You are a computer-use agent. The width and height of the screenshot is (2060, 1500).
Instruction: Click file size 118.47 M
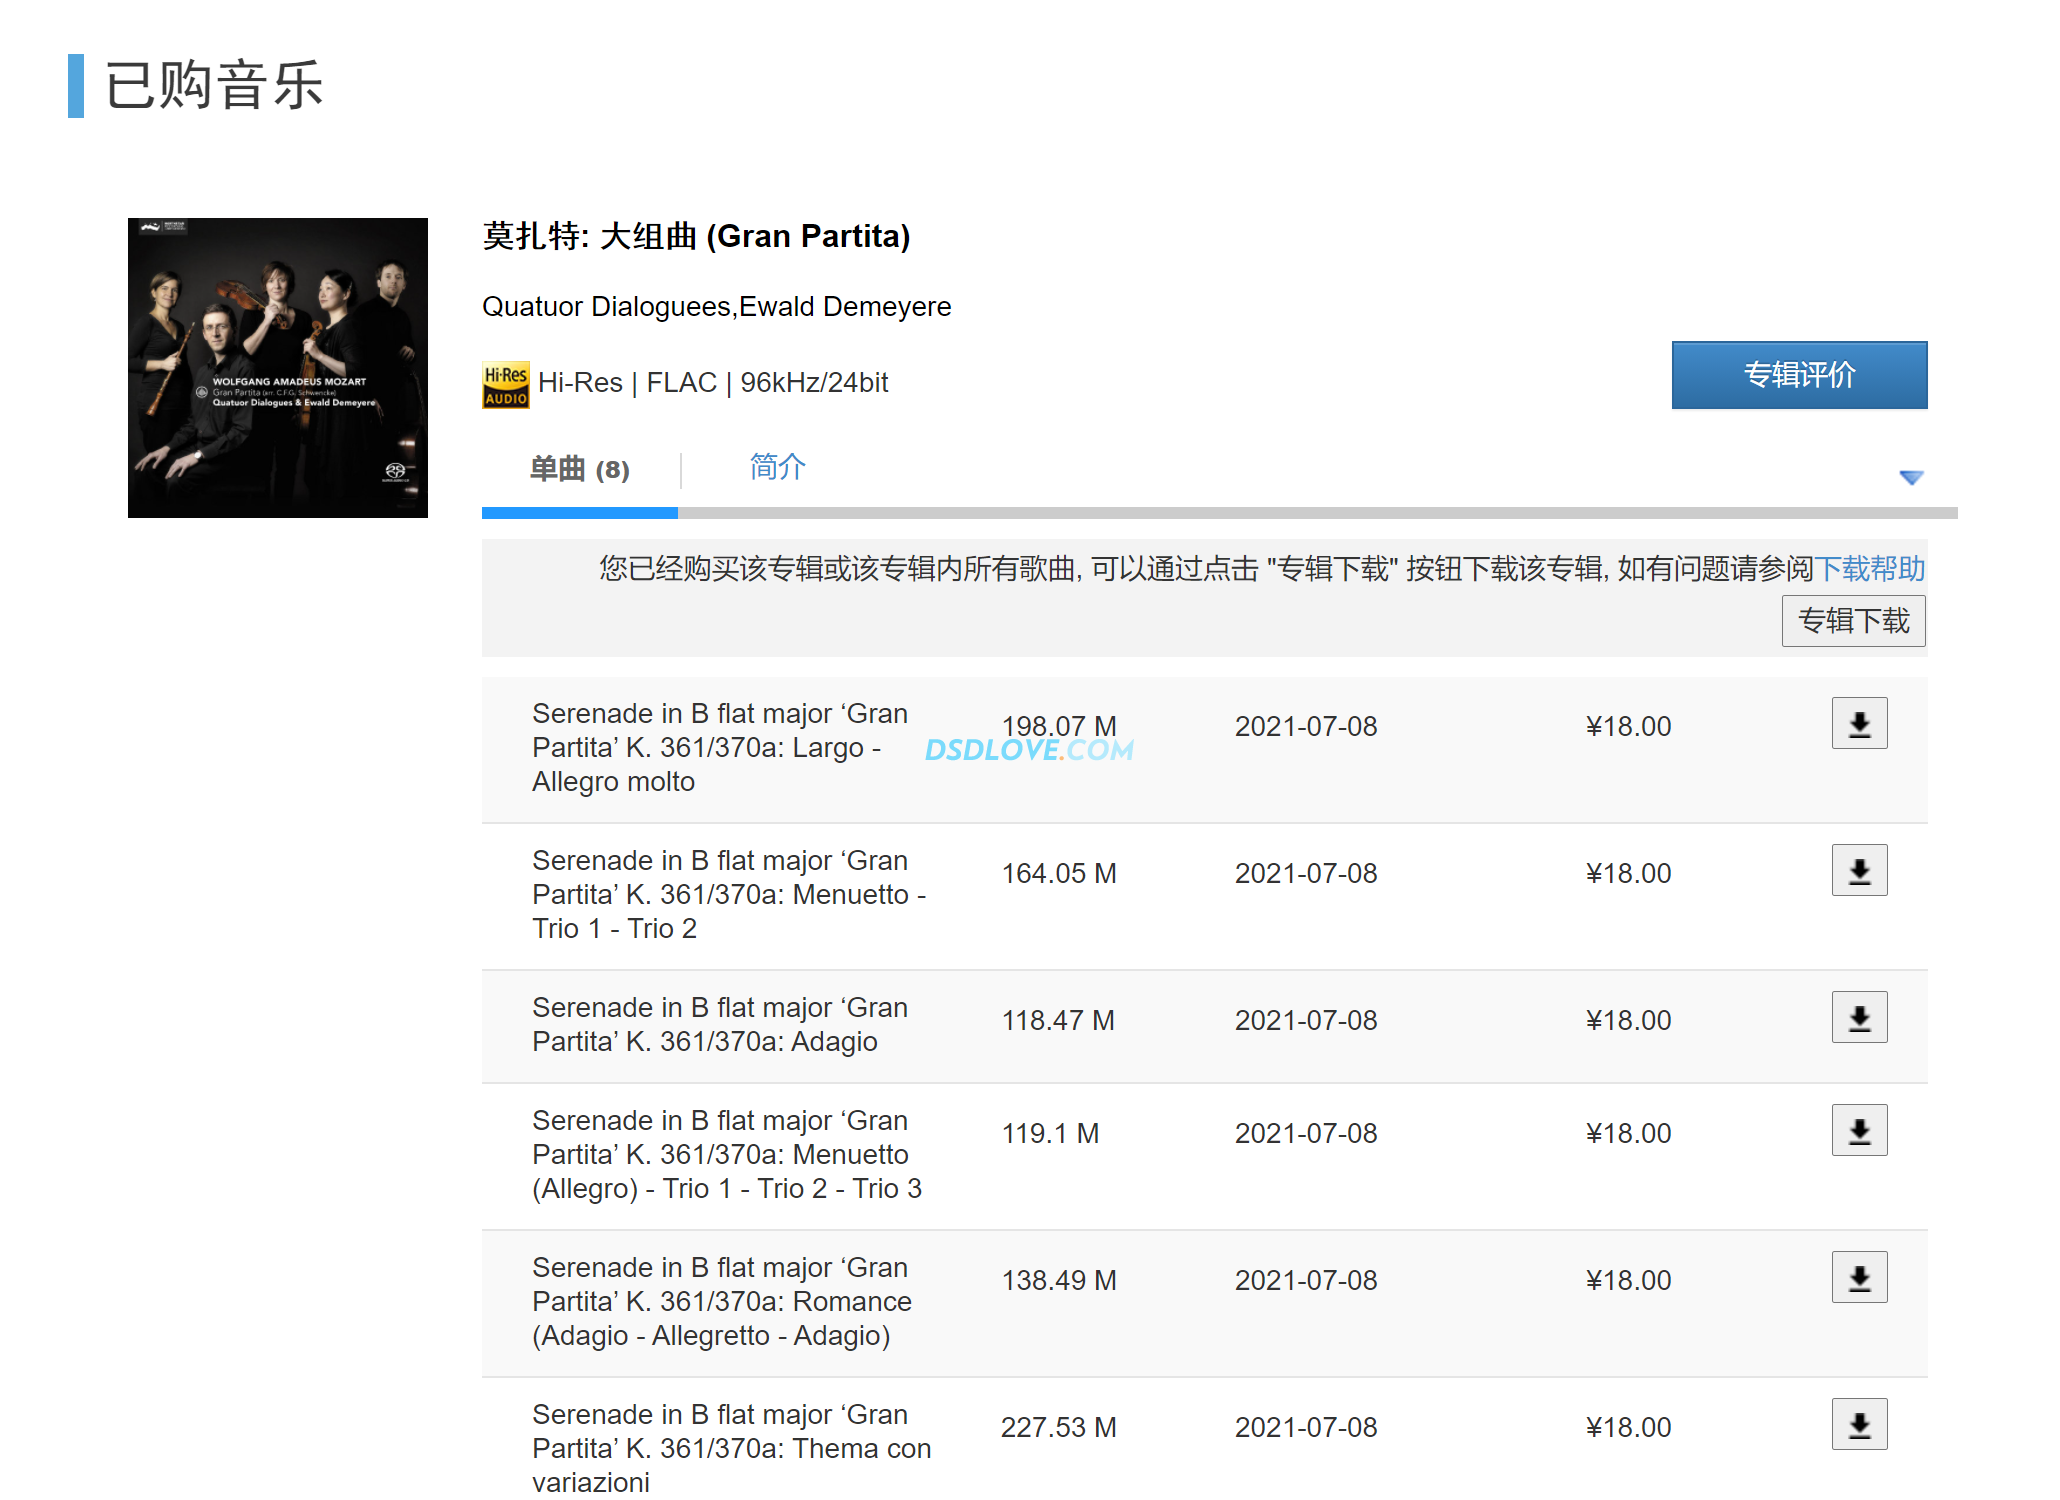click(1058, 1020)
